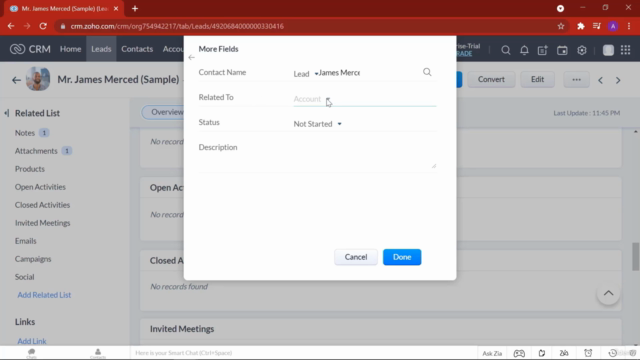
Task: Click the Add Link link
Action: point(32,341)
